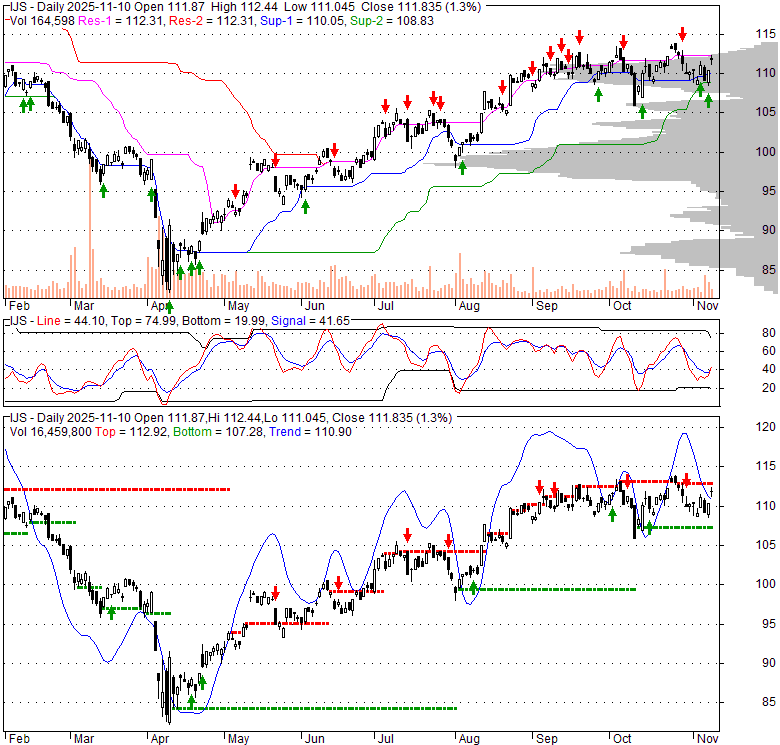Click 'Bottom = 19.99' in oscillator panel

[224, 321]
